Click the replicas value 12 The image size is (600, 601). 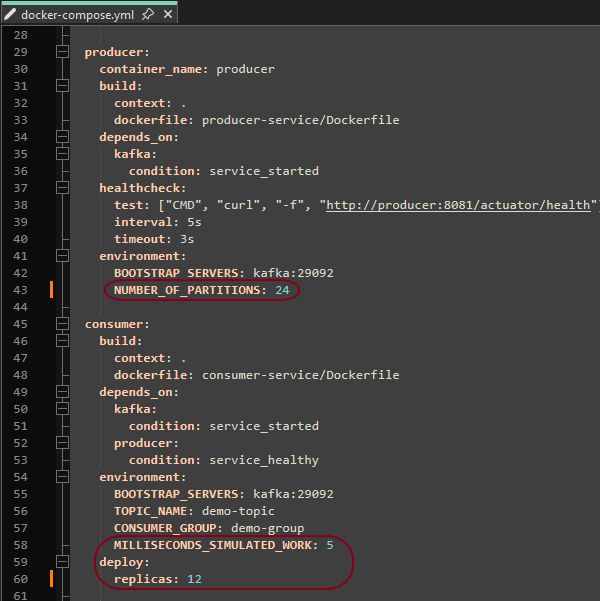(x=194, y=579)
